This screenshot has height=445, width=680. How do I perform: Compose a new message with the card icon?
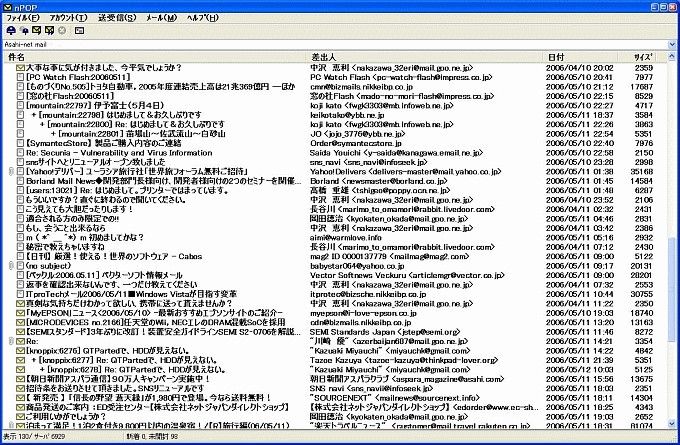pyautogui.click(x=79, y=30)
